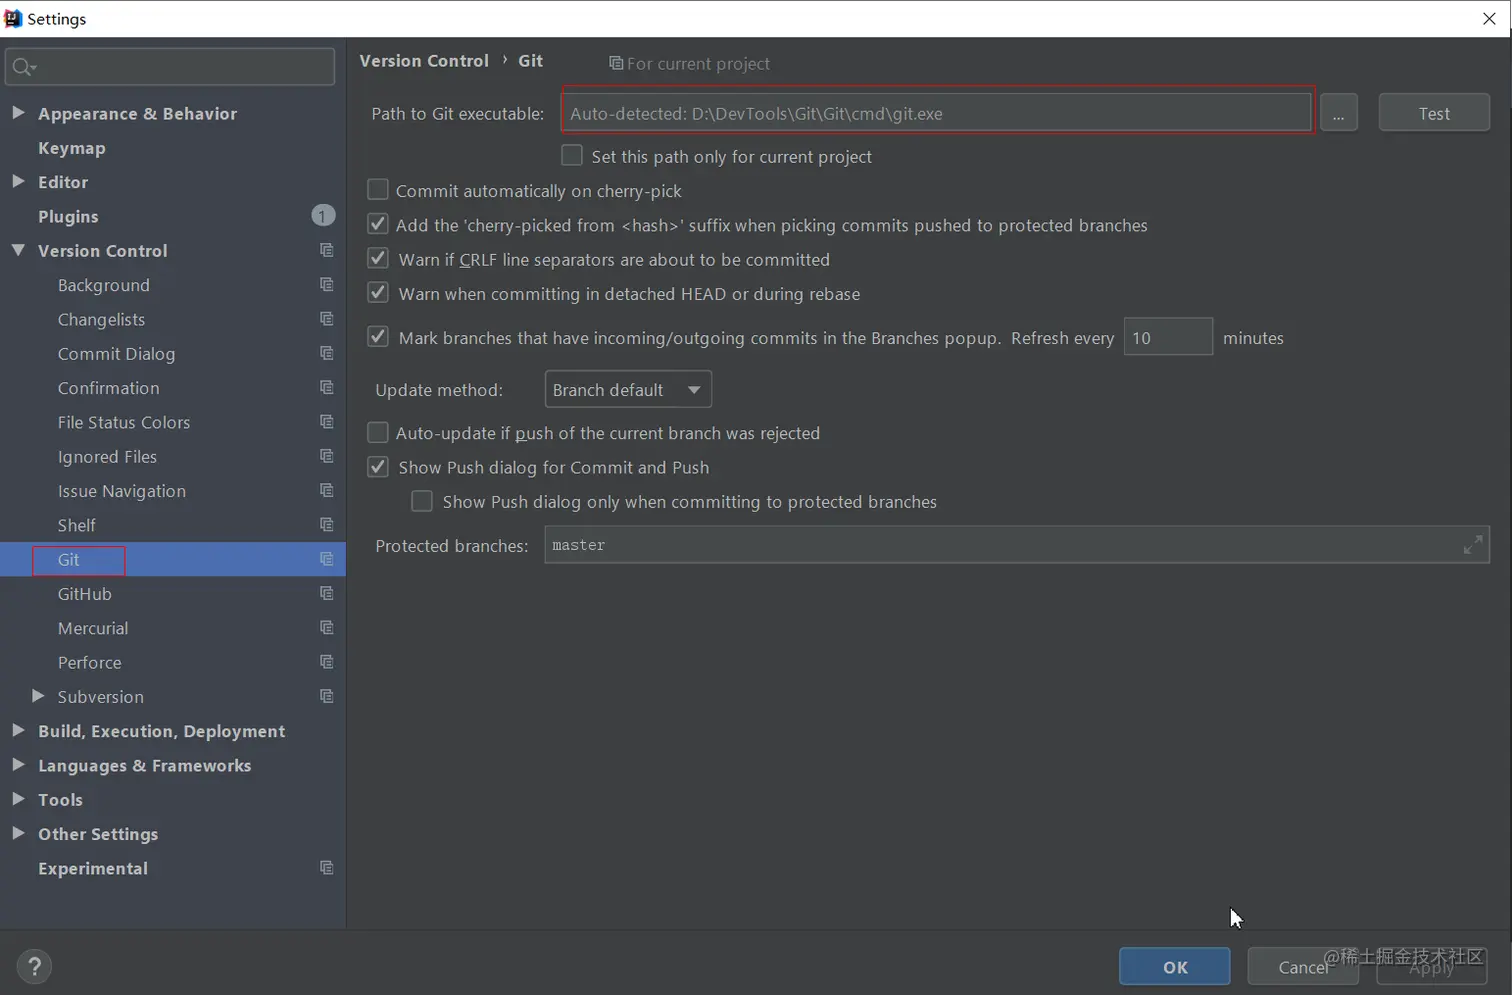Click project-level icon beside Experimental
Viewport: 1512px width, 995px height.
tap(326, 868)
